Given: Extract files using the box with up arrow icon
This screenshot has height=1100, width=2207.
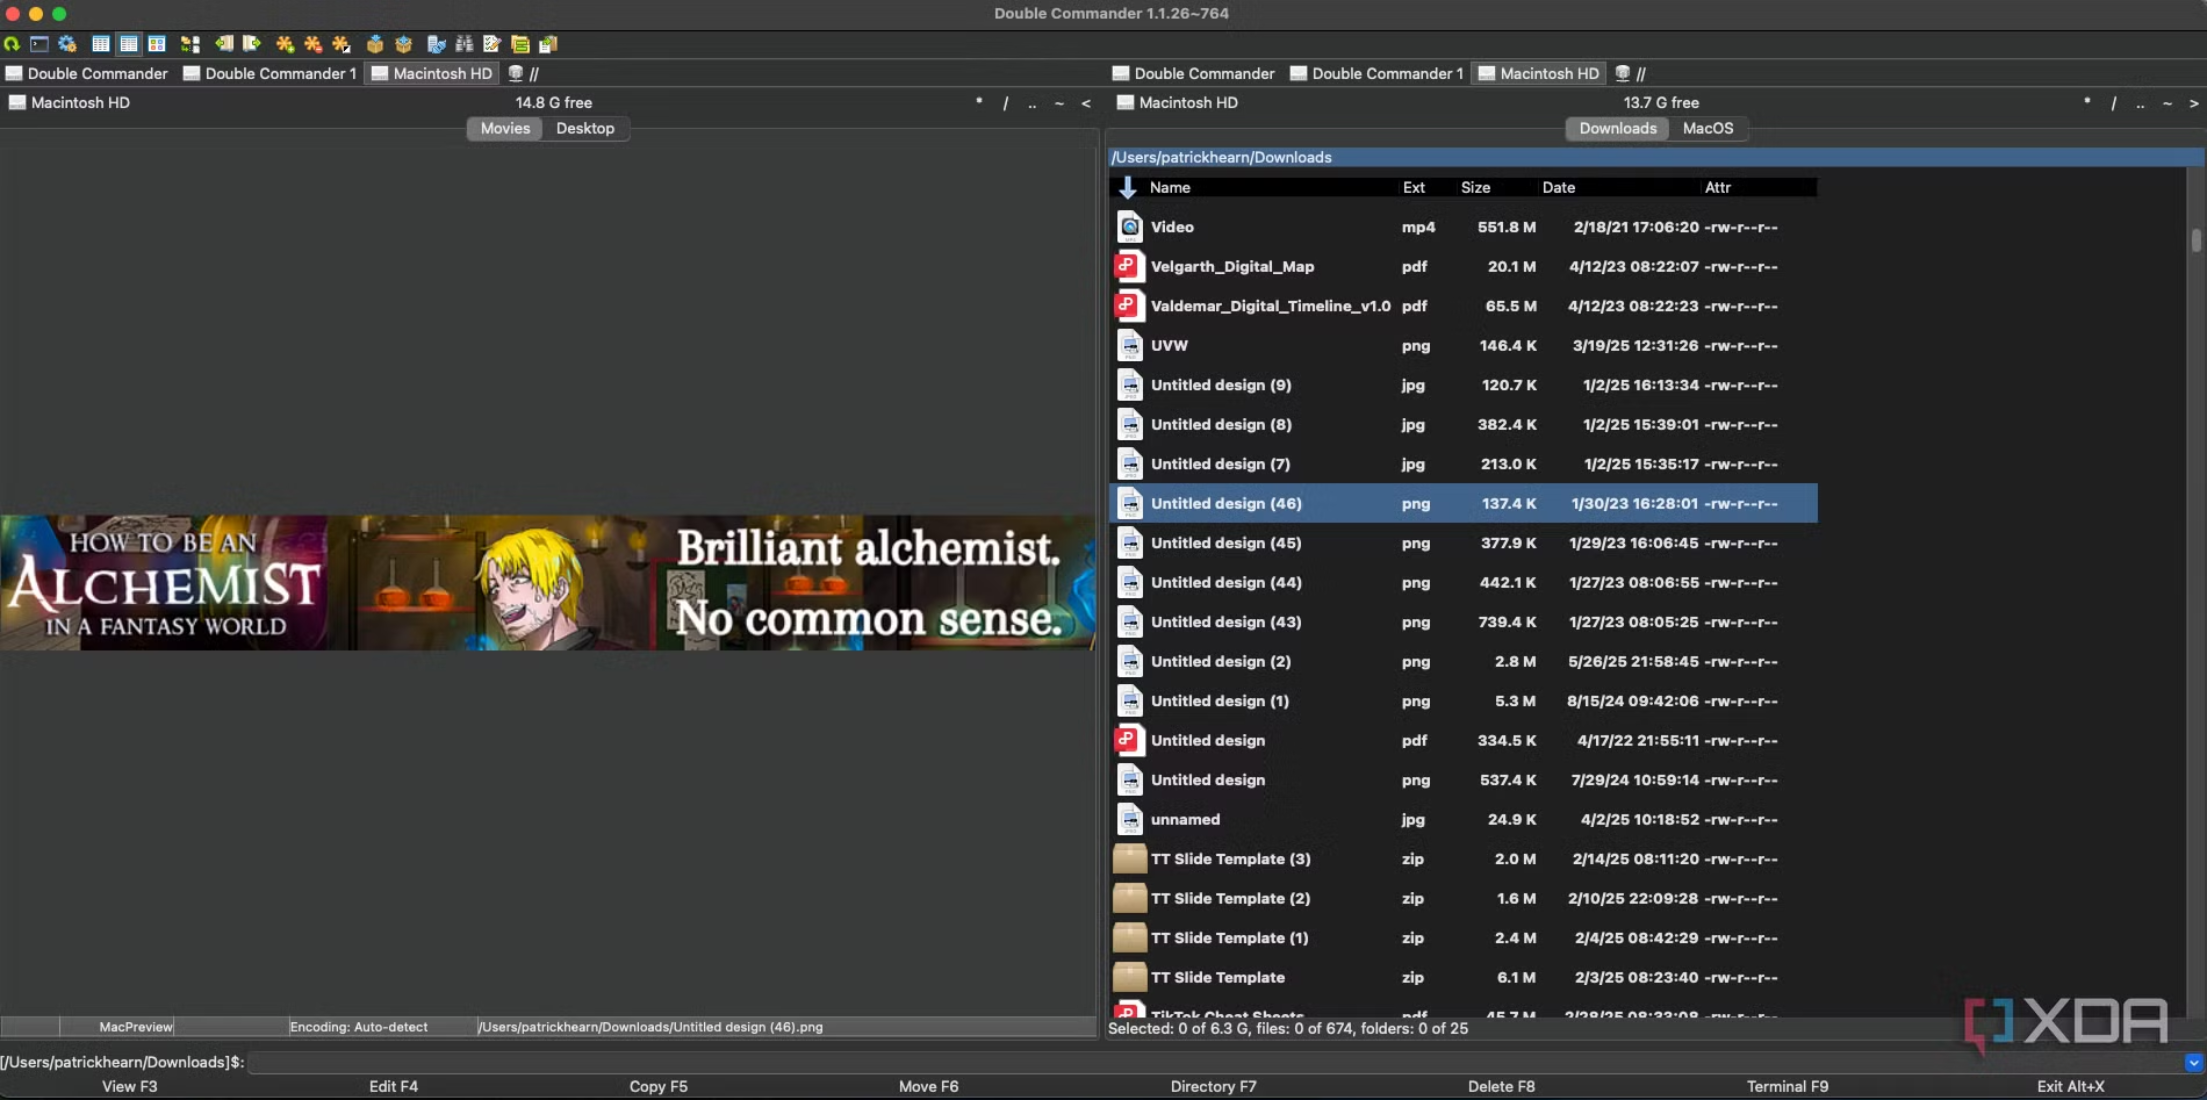Looking at the screenshot, I should (403, 44).
